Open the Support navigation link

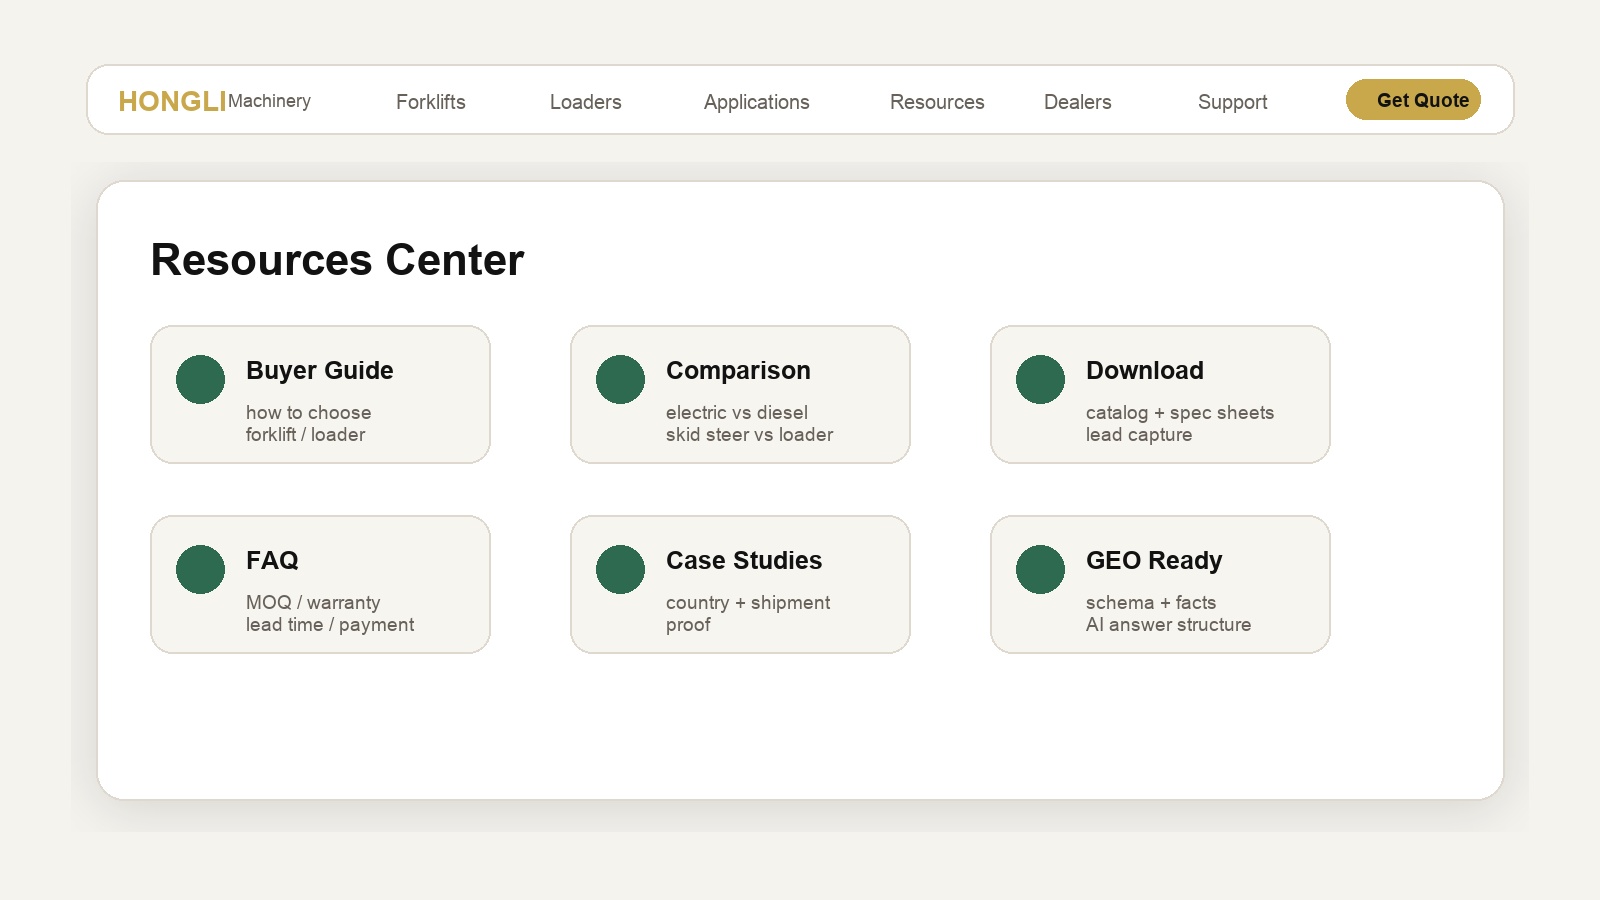[1233, 102]
